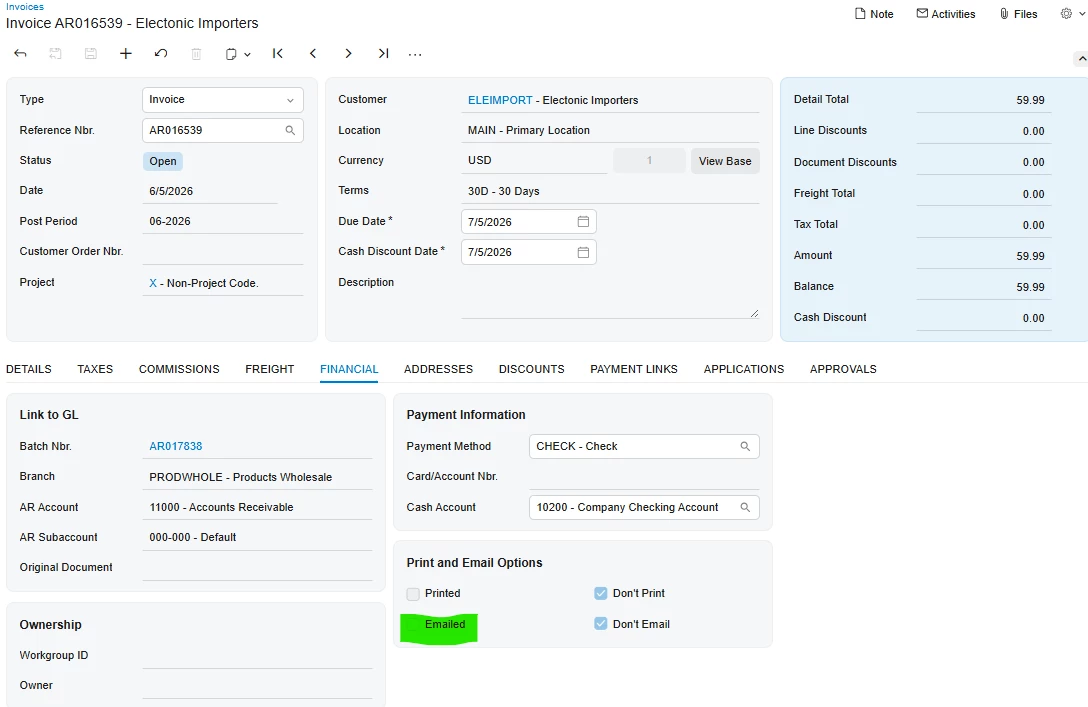The height and width of the screenshot is (707, 1088).
Task: Click the Workgroup ID field
Action: (x=257, y=656)
